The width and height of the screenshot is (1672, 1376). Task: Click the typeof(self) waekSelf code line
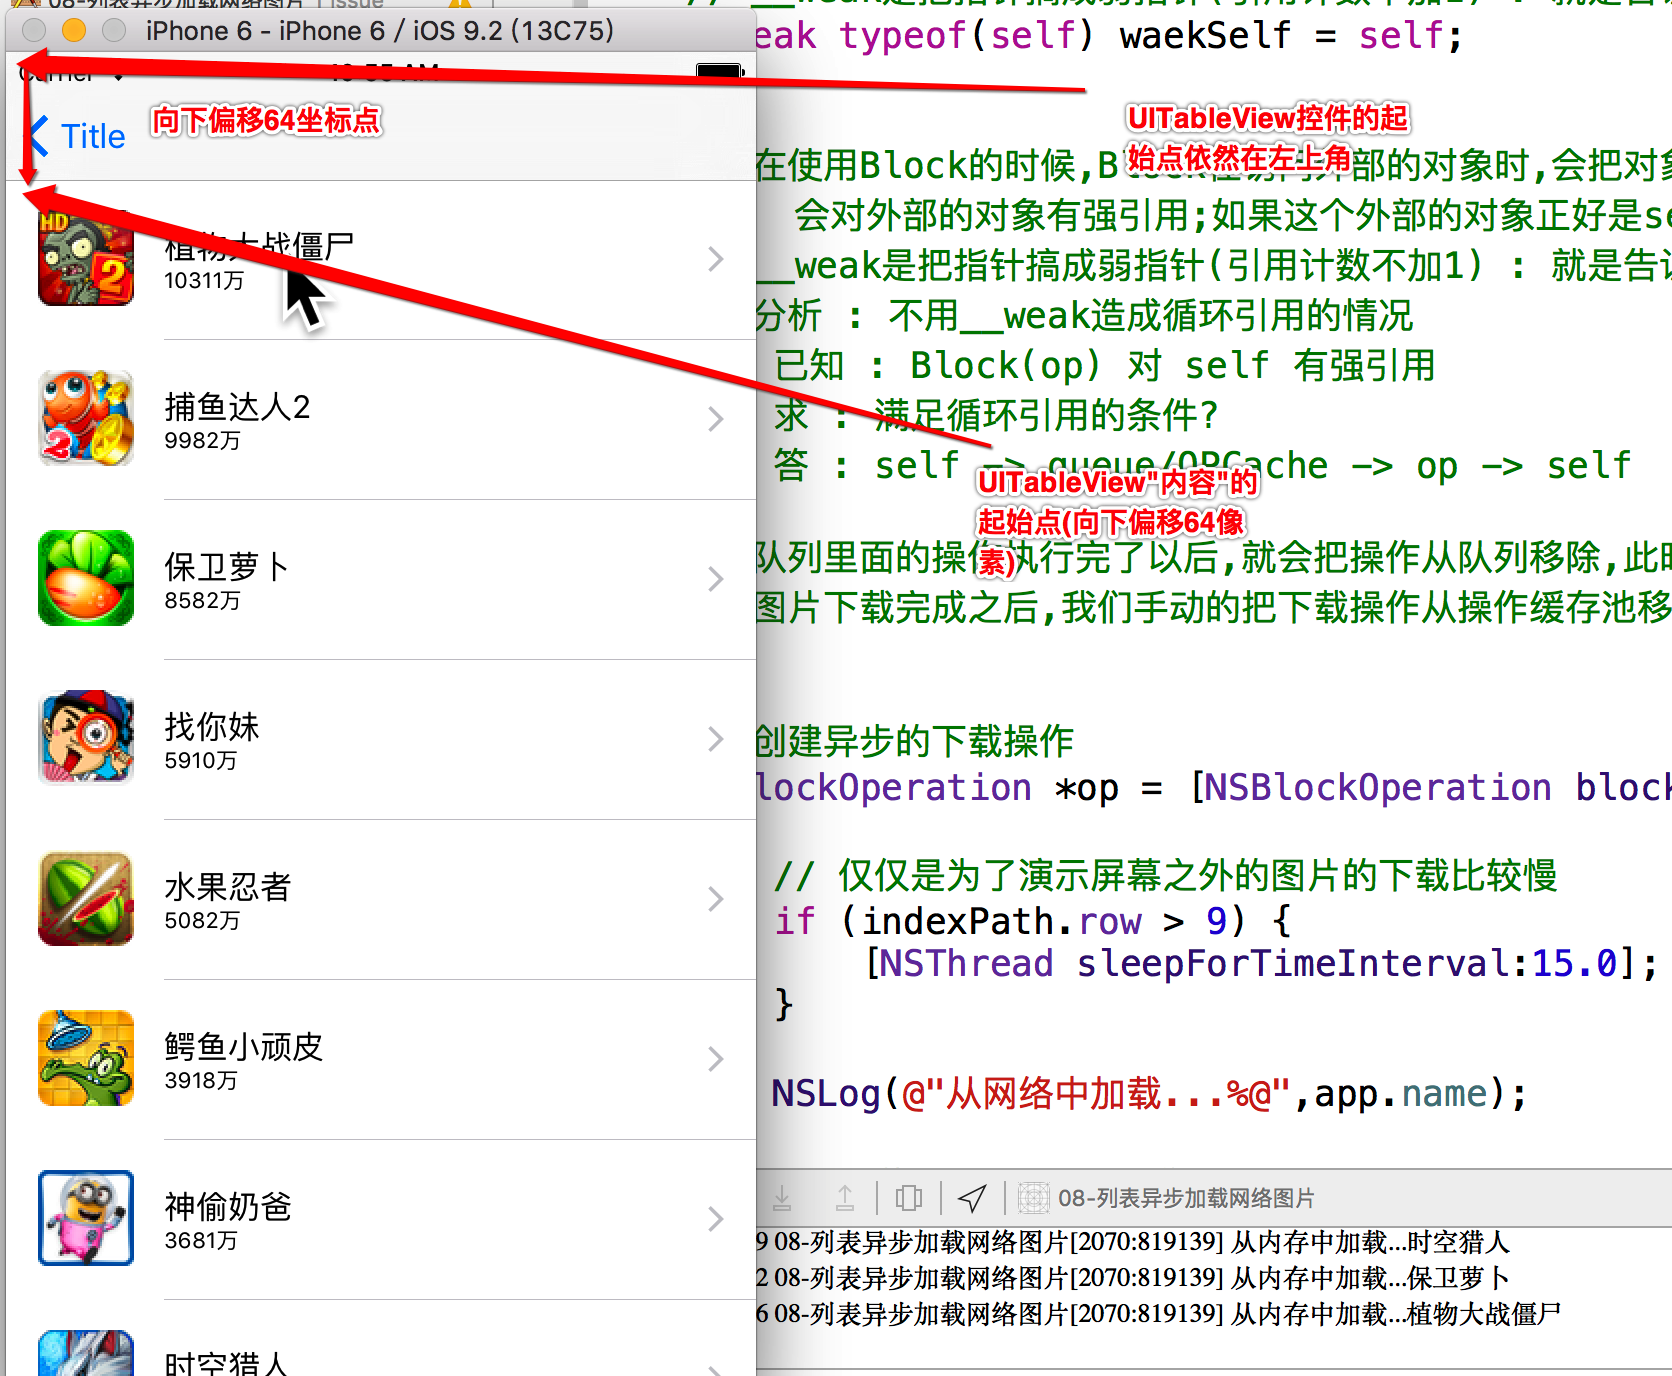pyautogui.click(x=1108, y=36)
